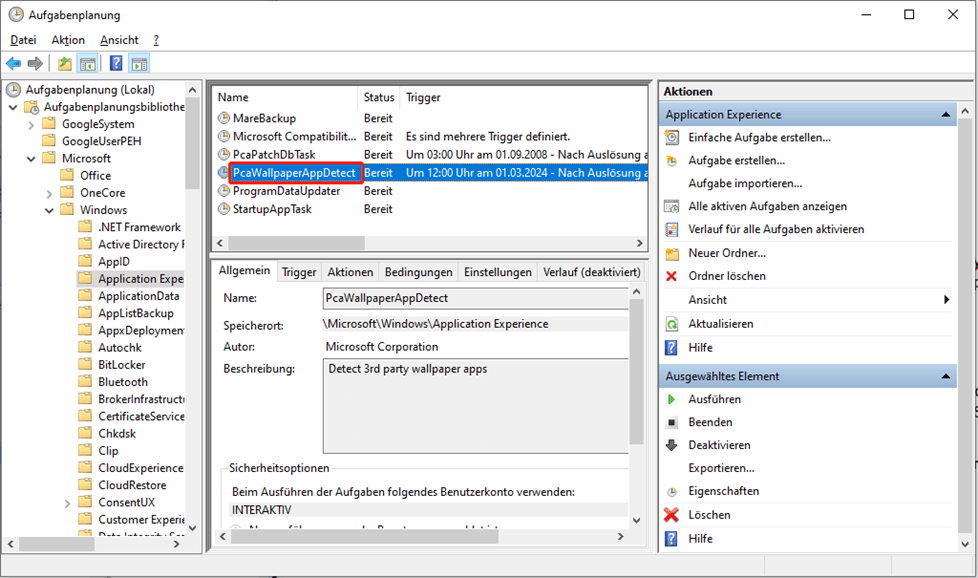This screenshot has height=578, width=978.
Task: Disable the task with Deaktivieren
Action: (x=719, y=445)
